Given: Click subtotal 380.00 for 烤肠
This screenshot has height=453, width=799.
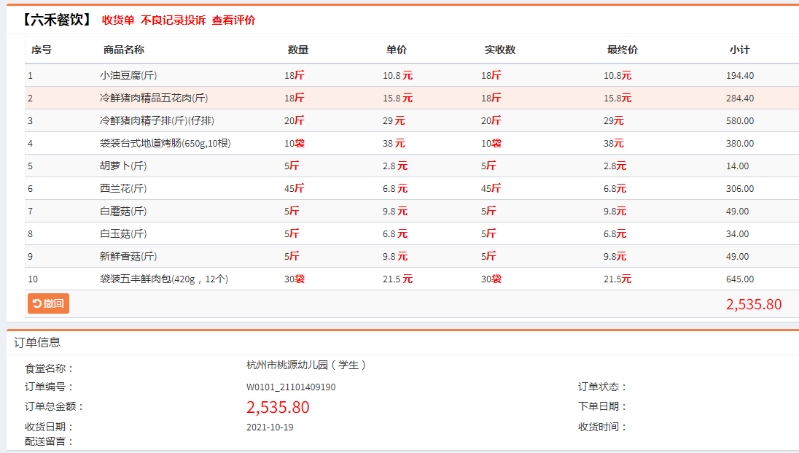Looking at the screenshot, I should tap(740, 144).
